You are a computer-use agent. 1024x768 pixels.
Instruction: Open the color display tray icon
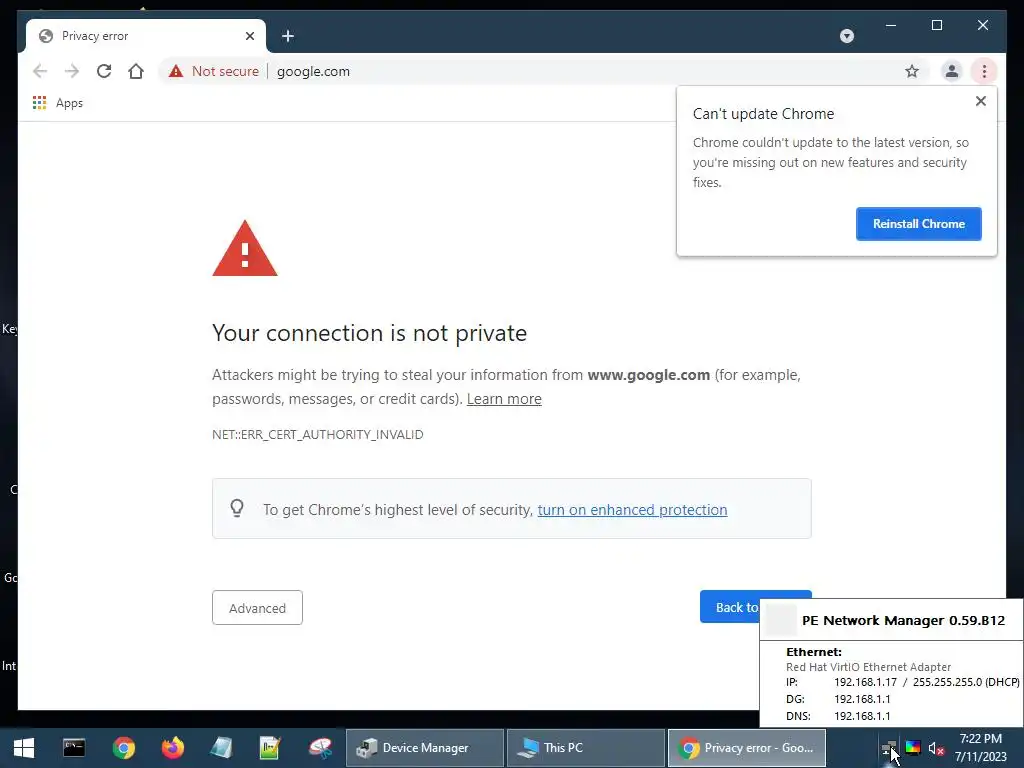click(913, 748)
